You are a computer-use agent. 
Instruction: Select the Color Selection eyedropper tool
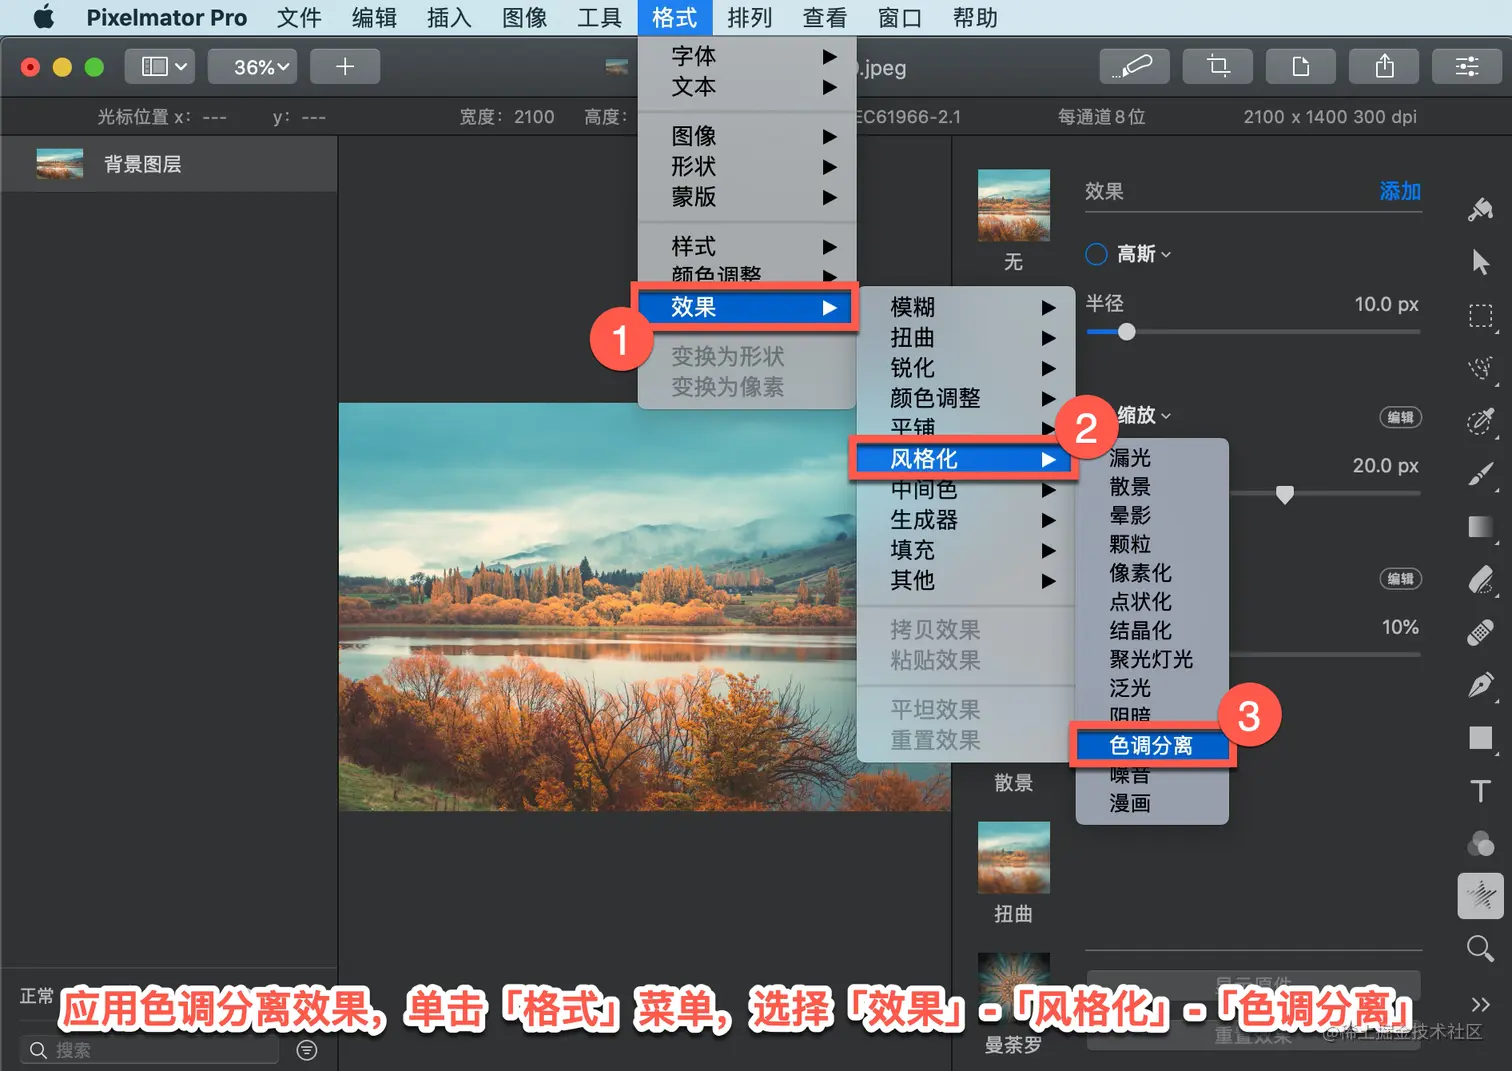[x=1481, y=421]
